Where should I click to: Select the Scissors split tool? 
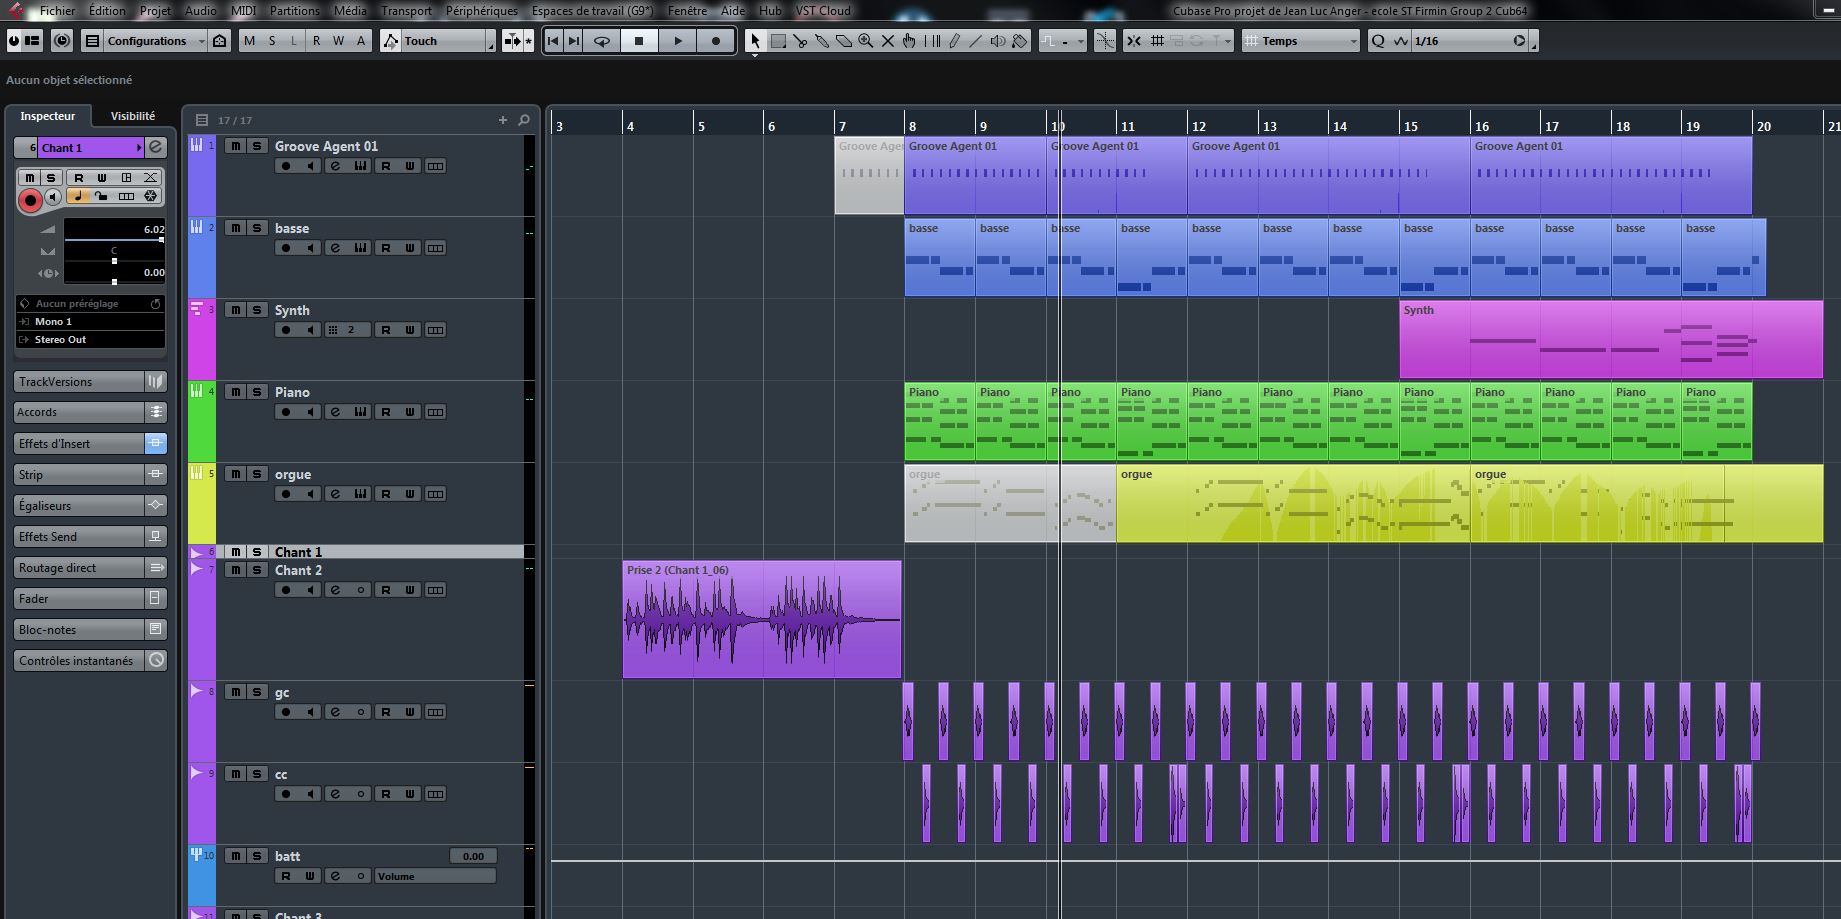(x=800, y=41)
